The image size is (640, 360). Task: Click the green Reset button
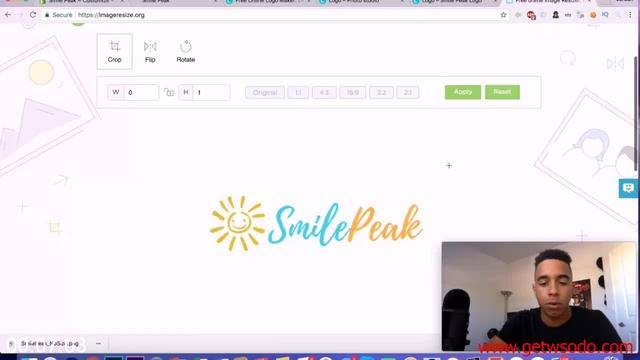[502, 92]
